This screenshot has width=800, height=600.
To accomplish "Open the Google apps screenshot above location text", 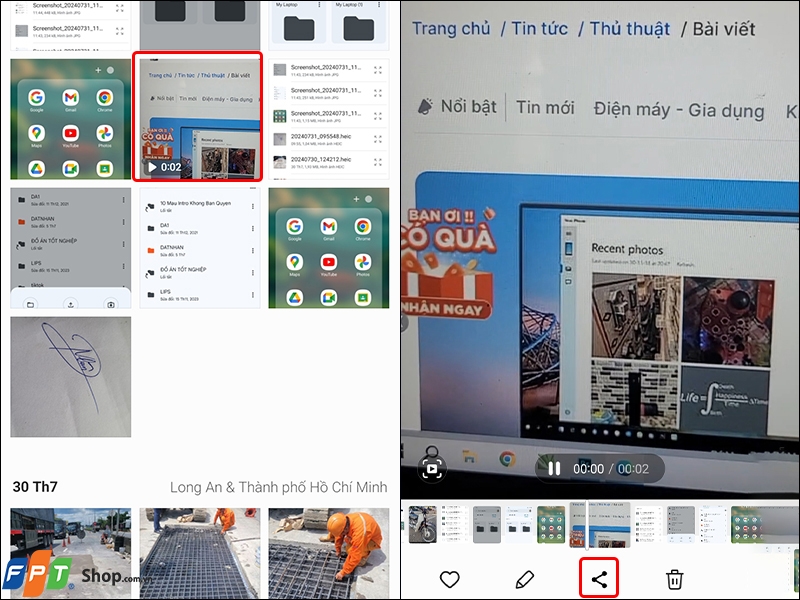I will click(x=329, y=248).
